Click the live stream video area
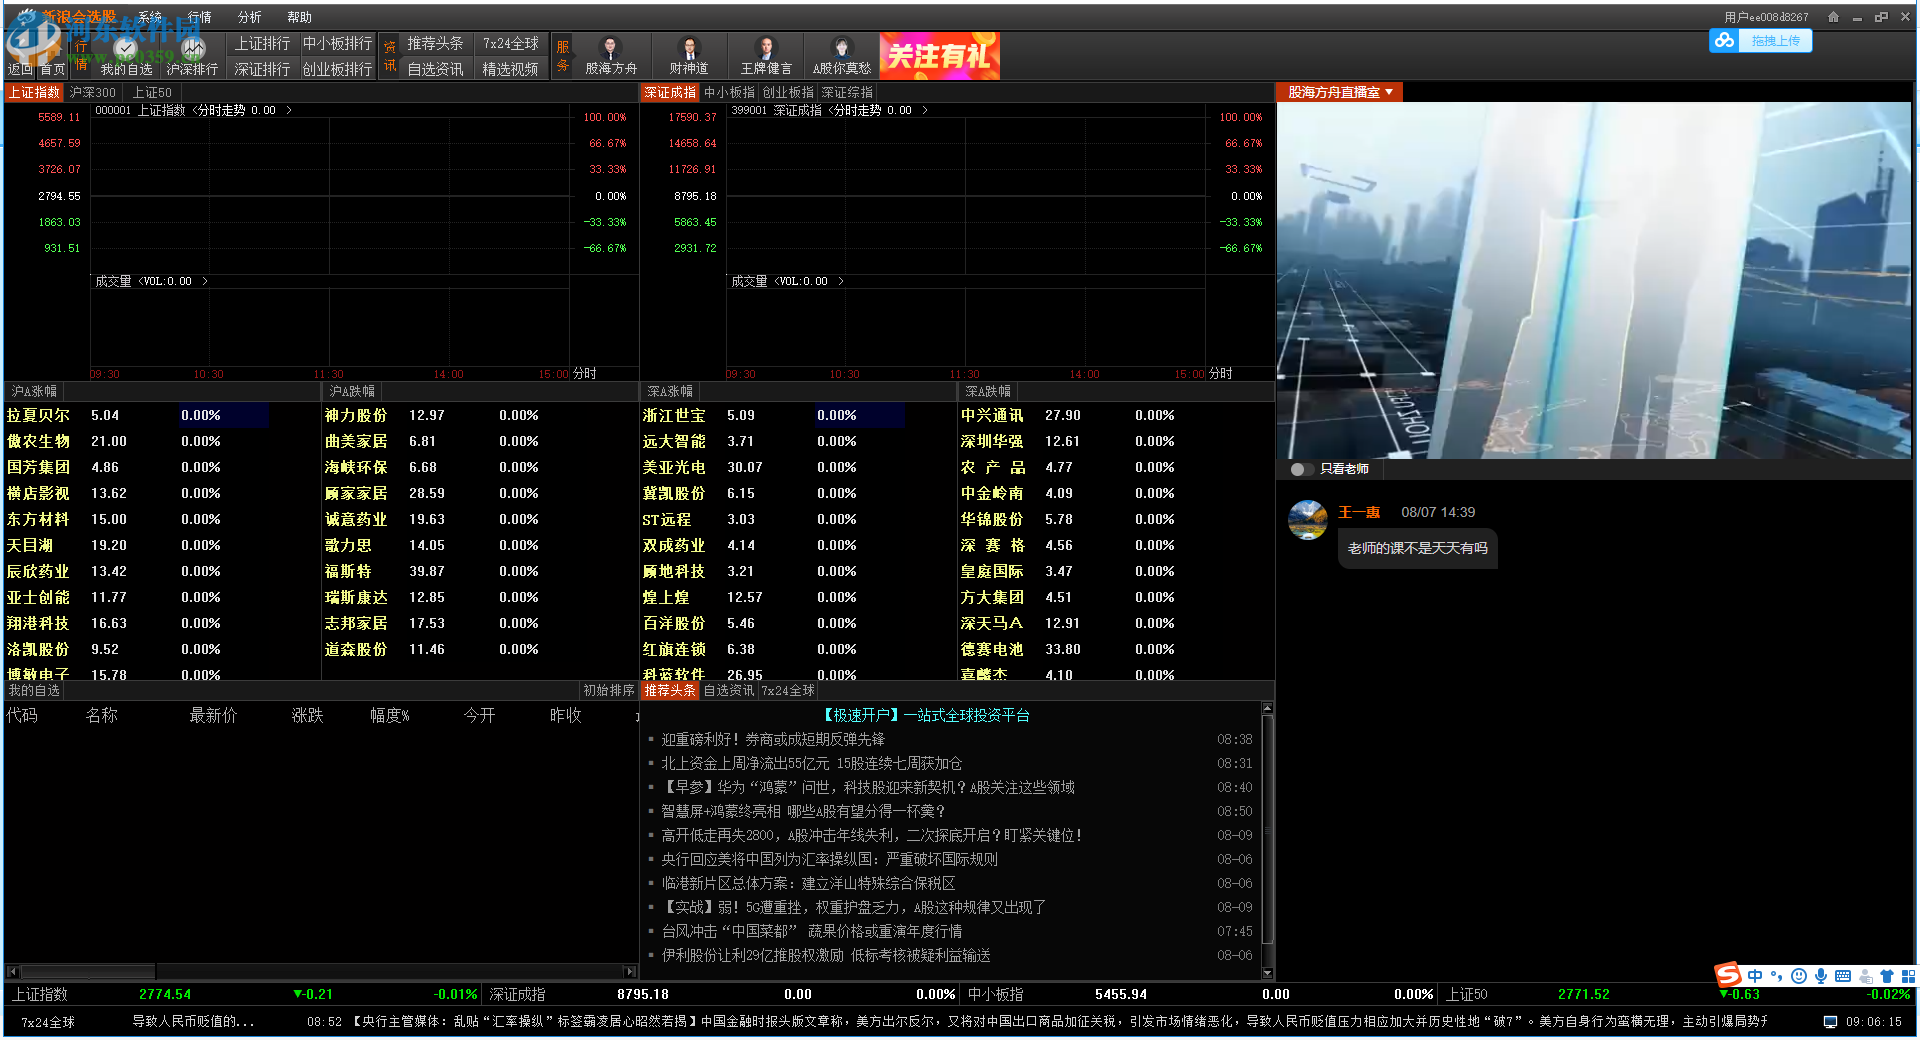 pos(1593,280)
